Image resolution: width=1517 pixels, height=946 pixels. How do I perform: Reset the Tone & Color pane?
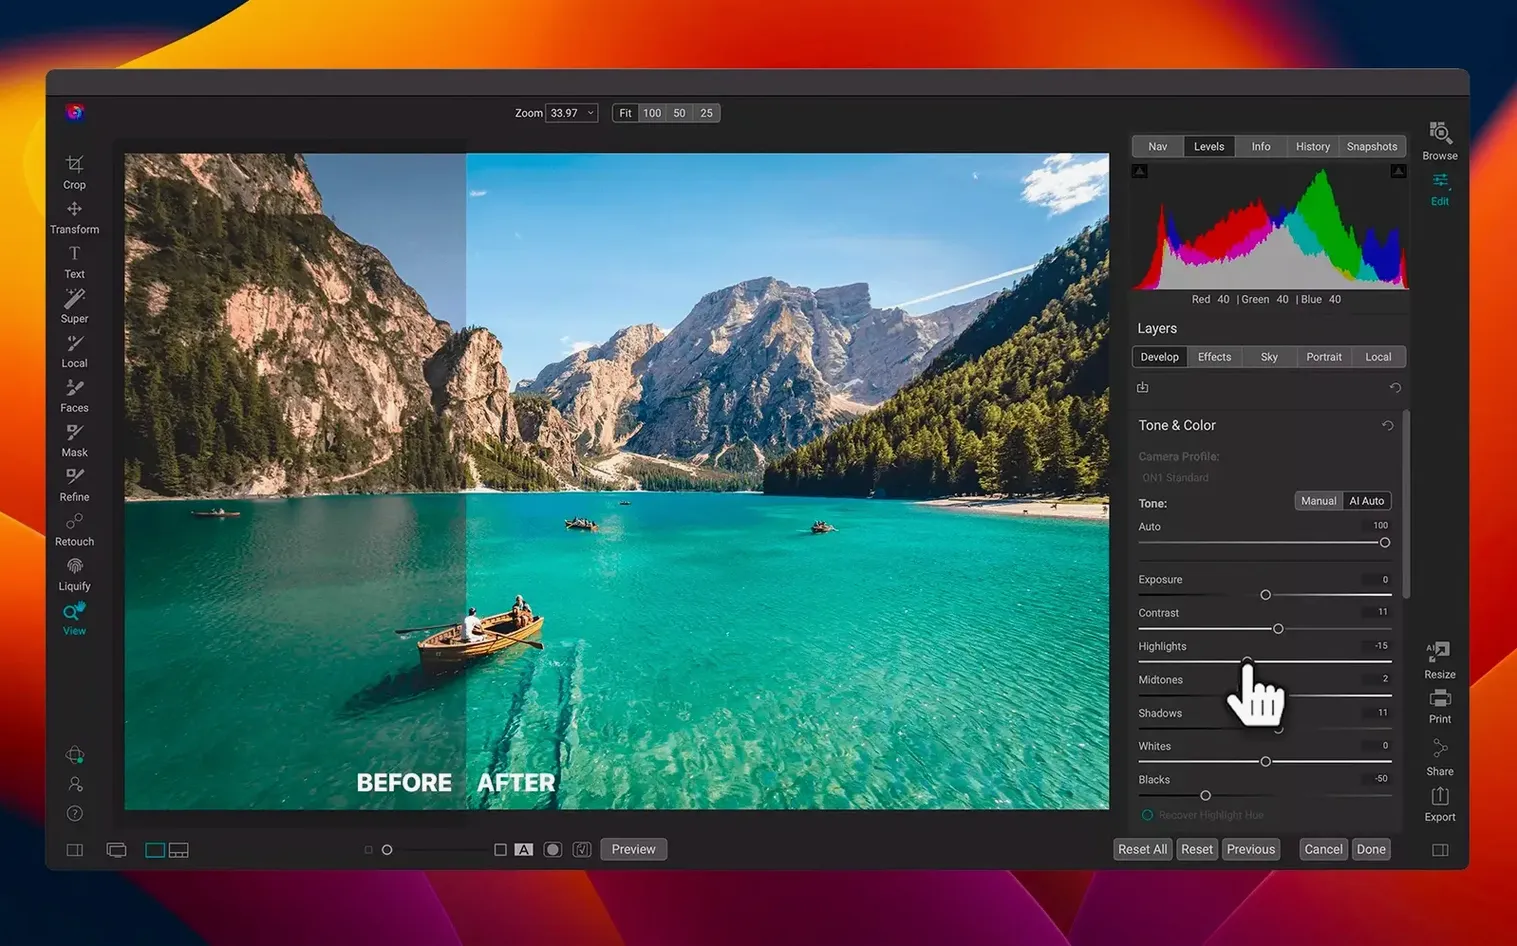(x=1388, y=425)
